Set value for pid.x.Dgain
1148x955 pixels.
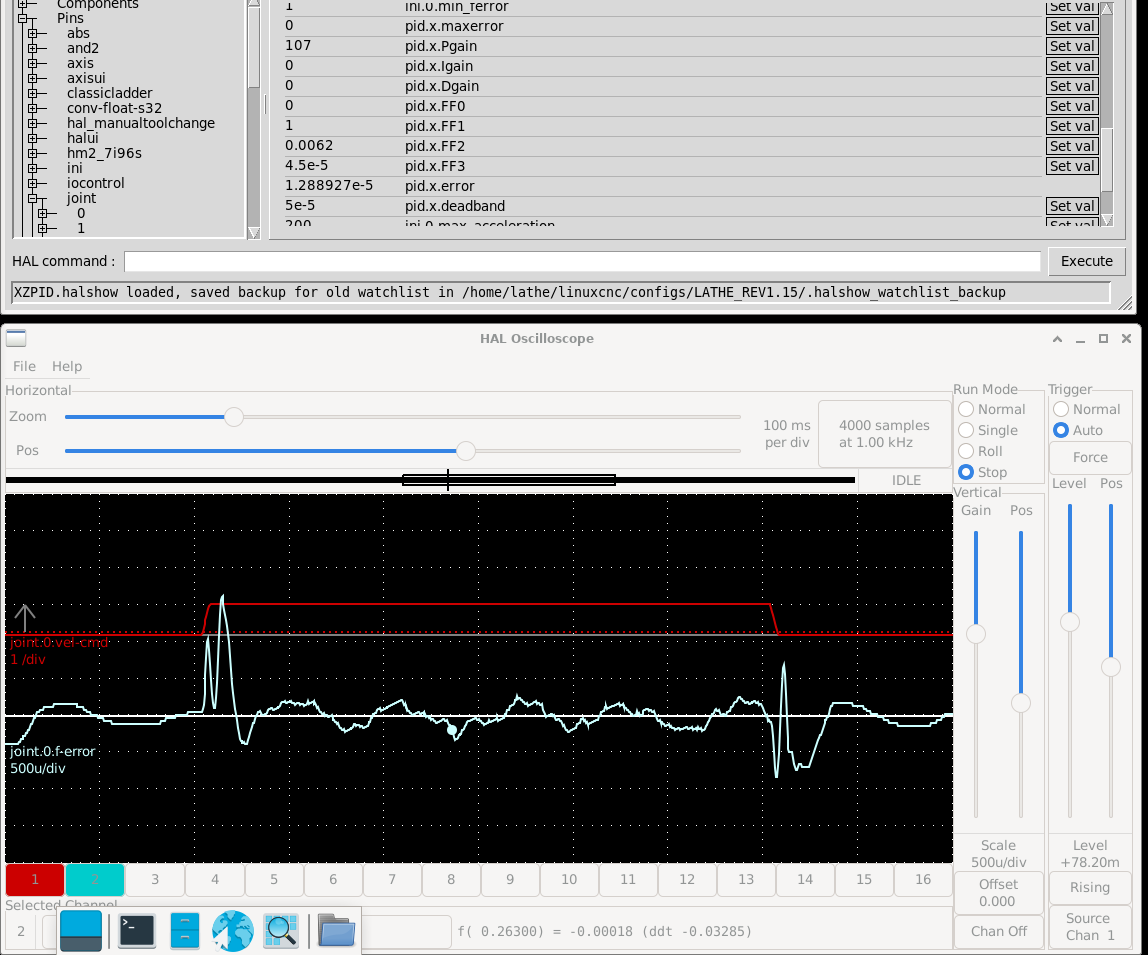coord(1072,86)
